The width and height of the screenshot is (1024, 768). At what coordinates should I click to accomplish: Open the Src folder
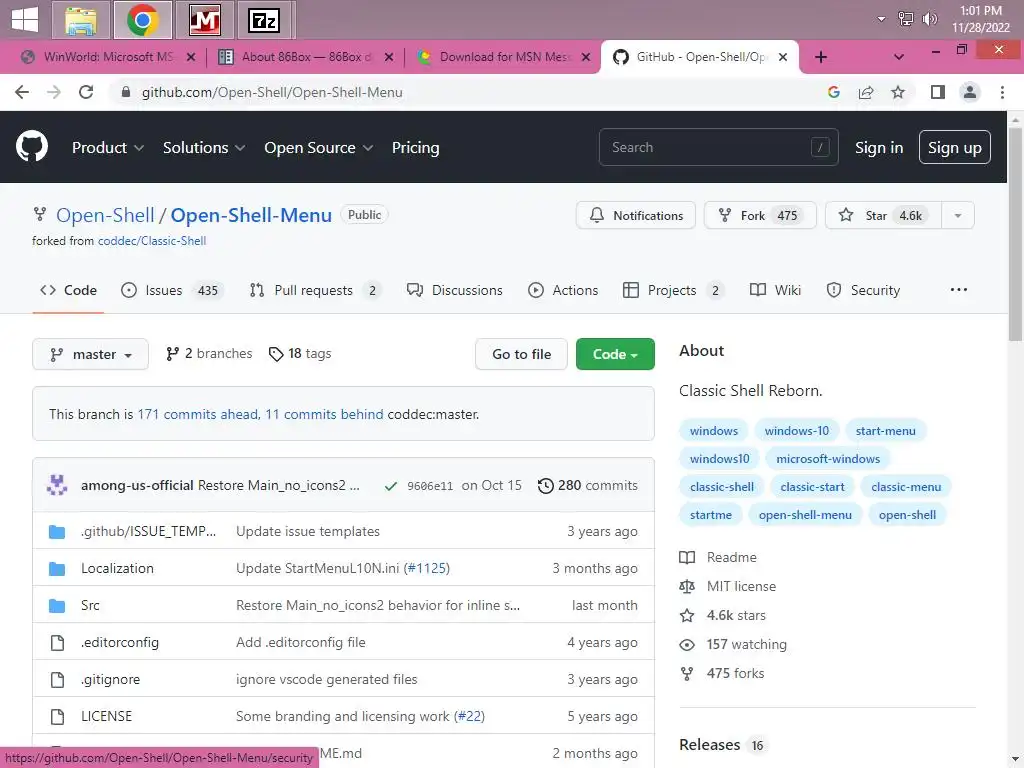click(x=90, y=605)
